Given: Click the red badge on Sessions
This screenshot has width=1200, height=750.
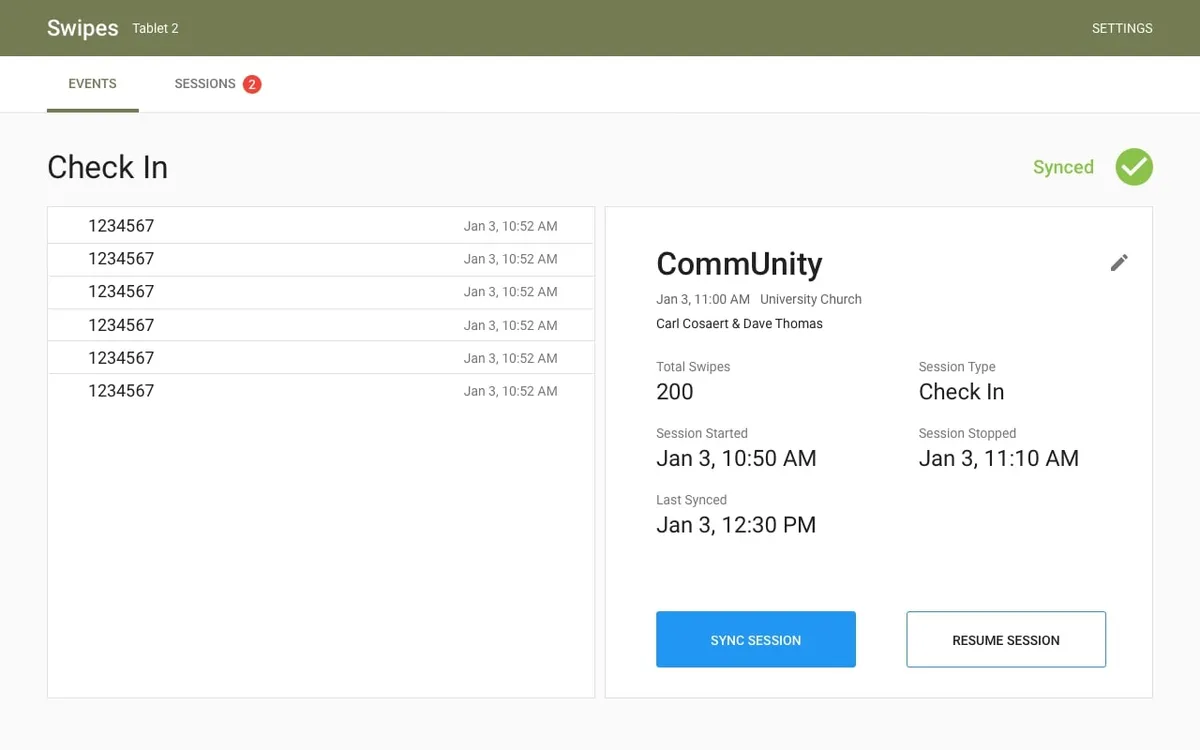Looking at the screenshot, I should click(x=252, y=84).
